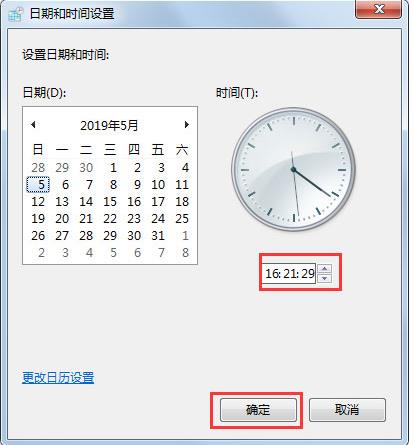Select May 31 in the calendar

tap(158, 236)
